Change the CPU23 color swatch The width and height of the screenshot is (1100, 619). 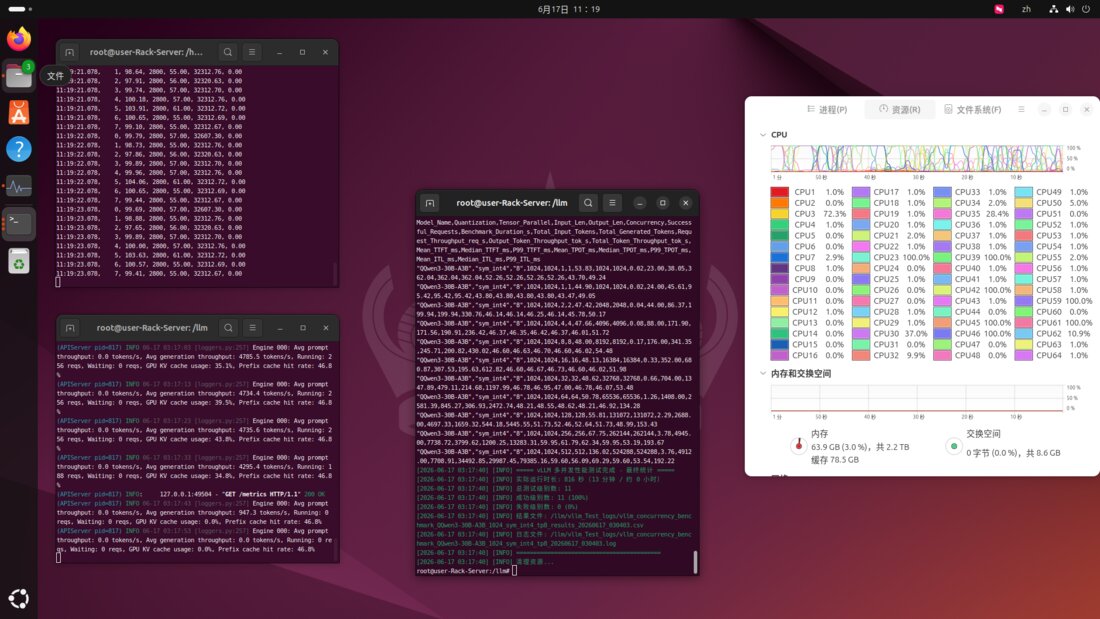(861, 257)
